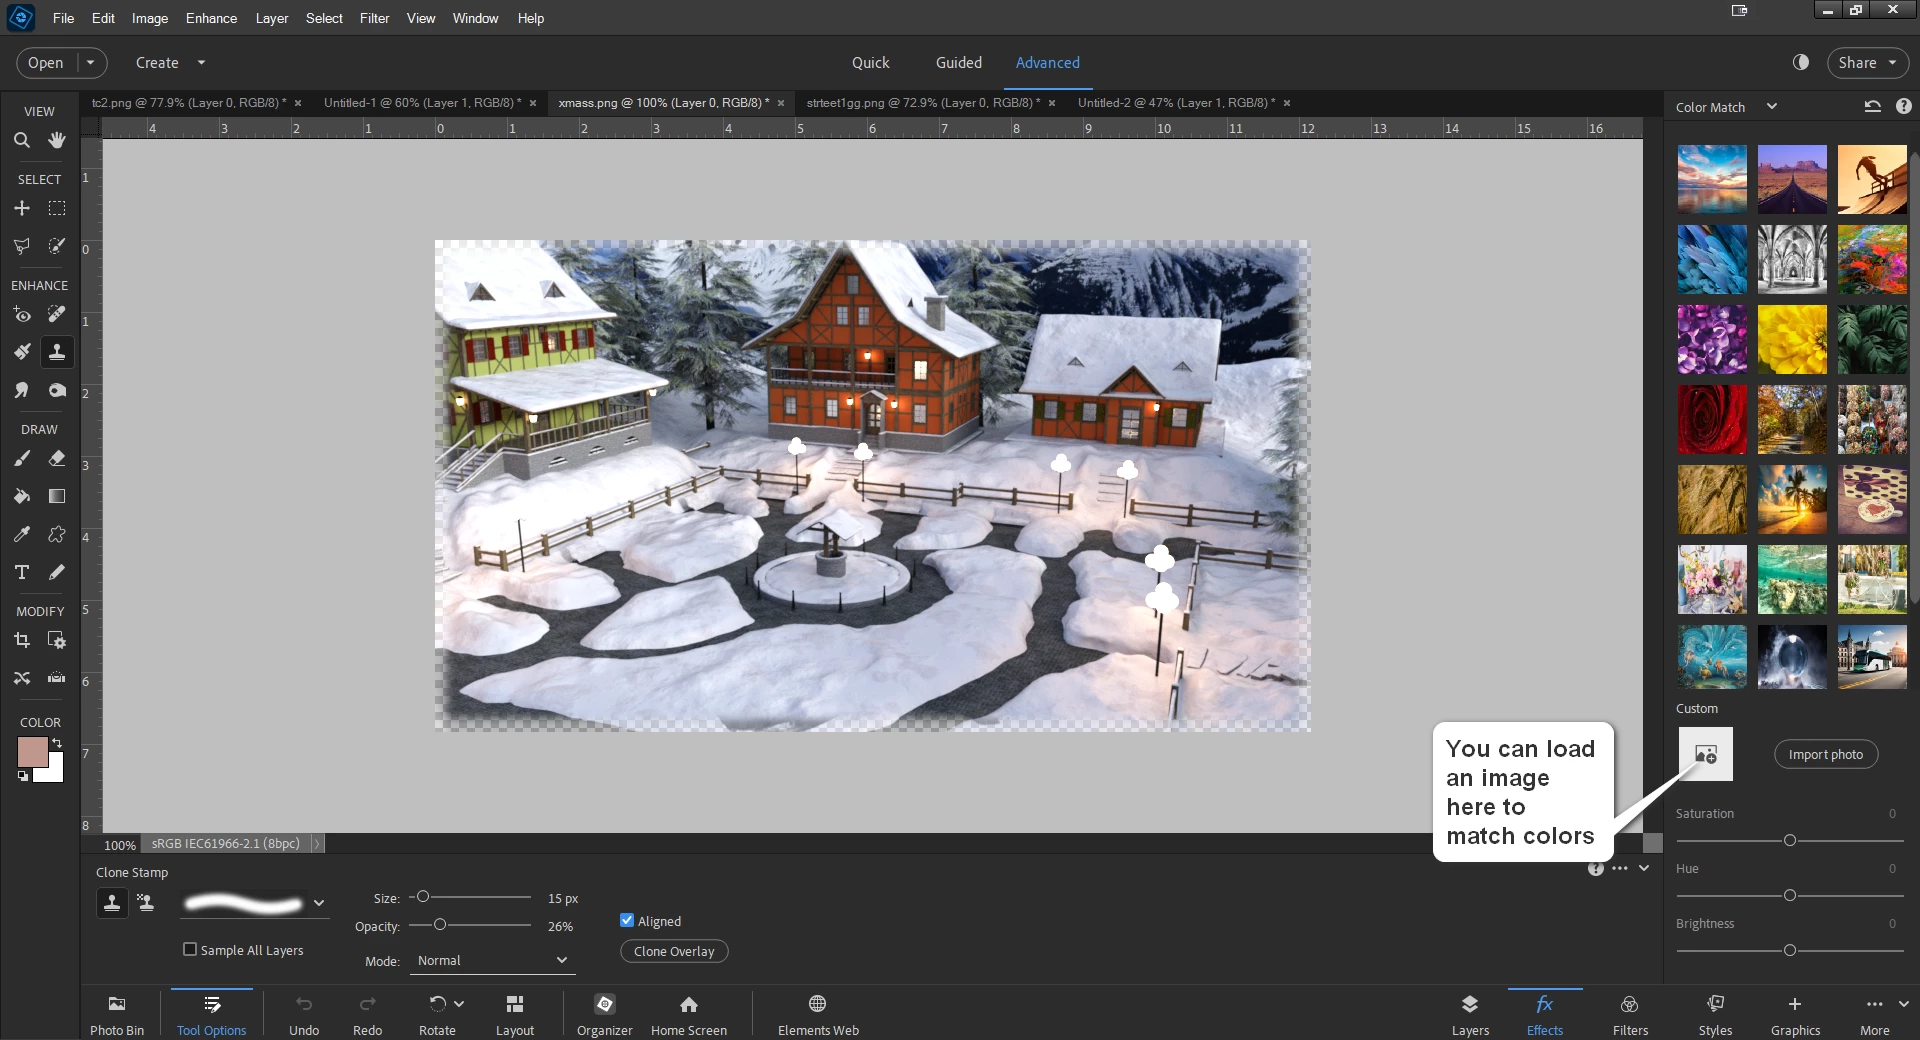This screenshot has width=1920, height=1040.
Task: Expand the Share dropdown
Action: (1892, 62)
